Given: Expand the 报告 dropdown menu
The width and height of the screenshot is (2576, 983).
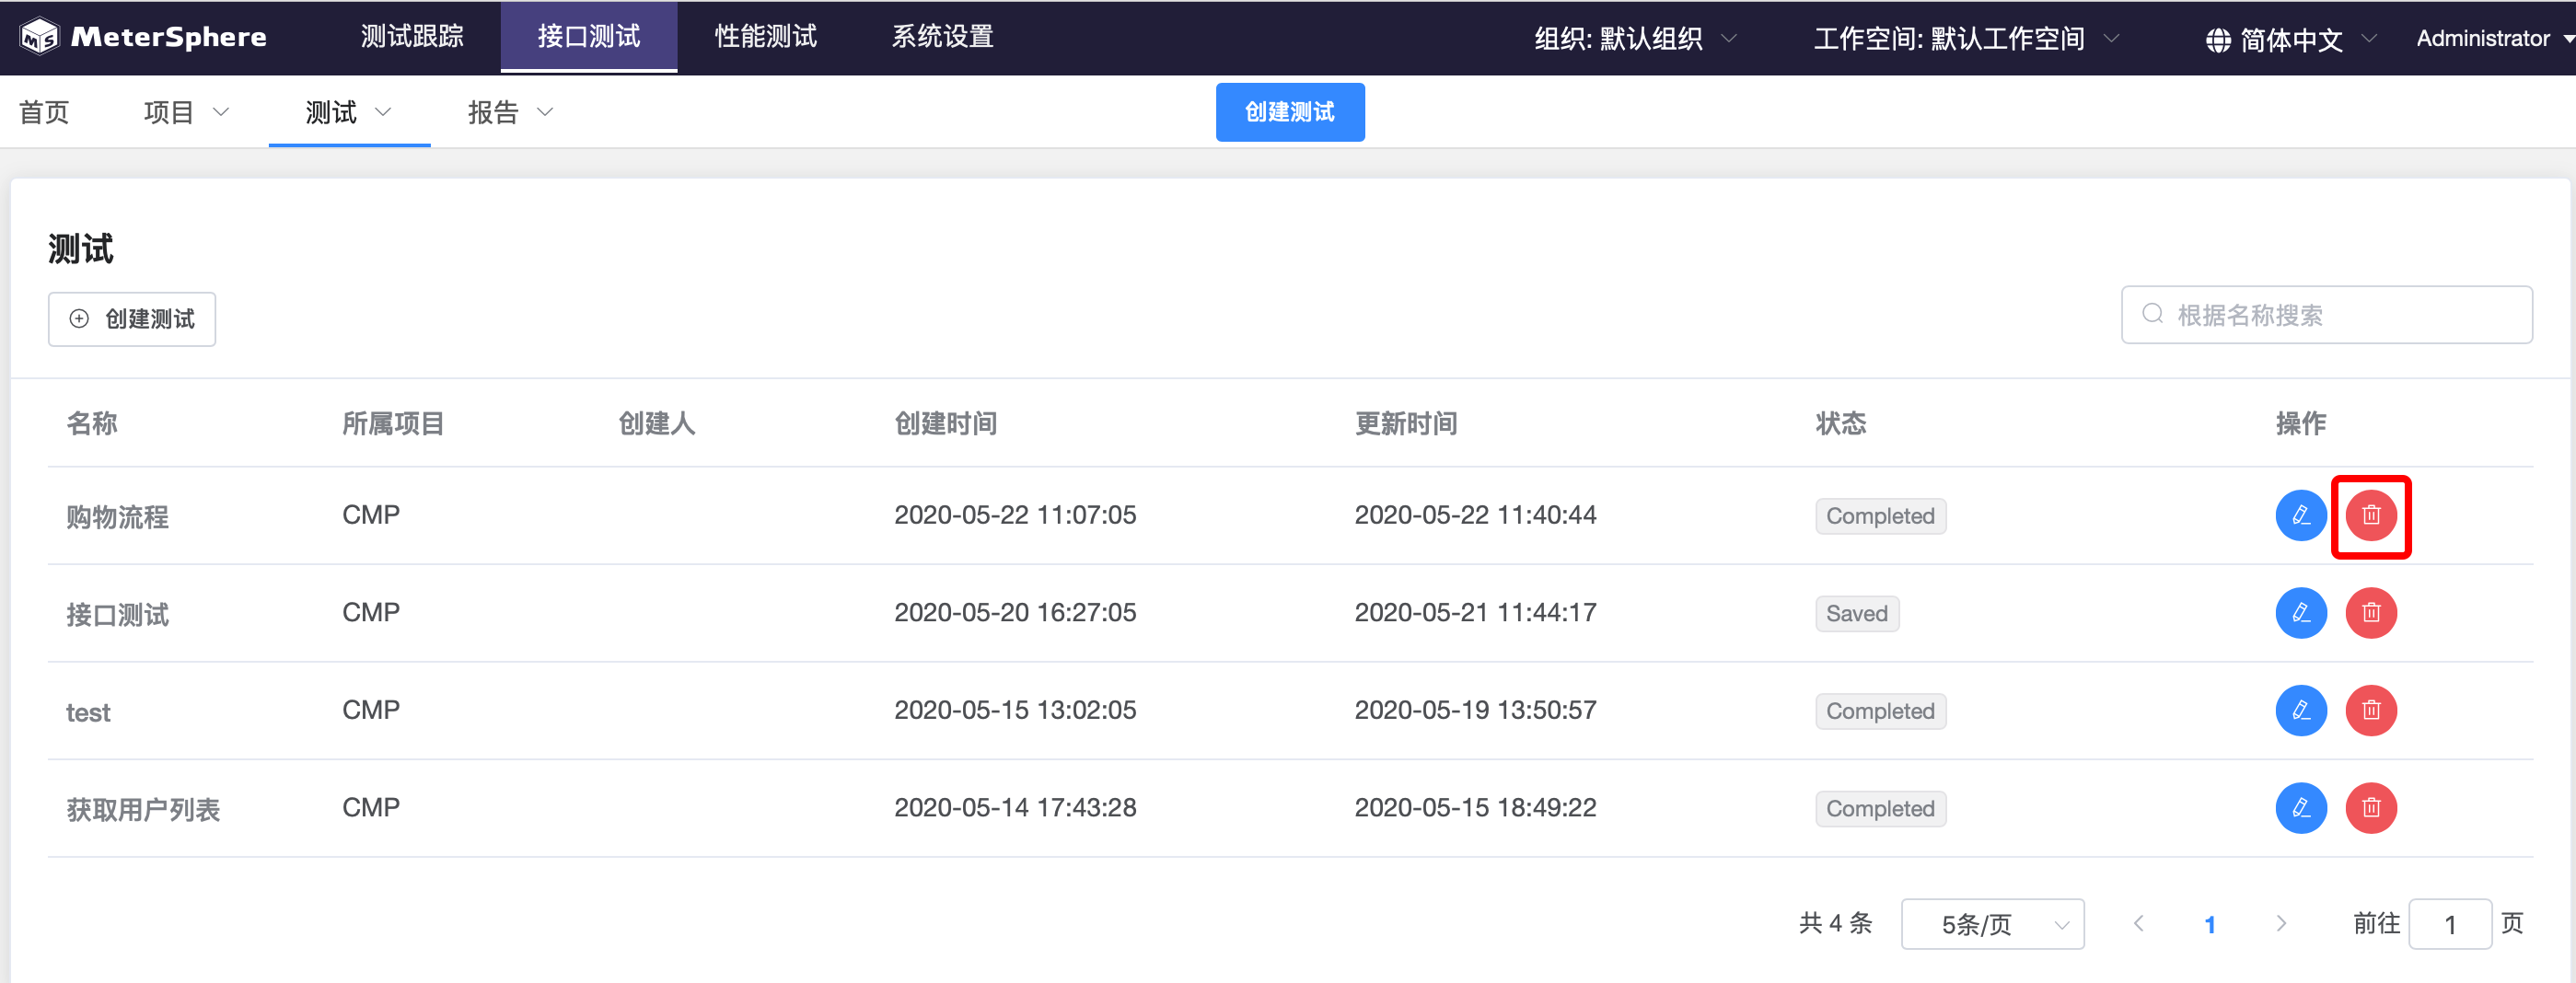Looking at the screenshot, I should 510,112.
